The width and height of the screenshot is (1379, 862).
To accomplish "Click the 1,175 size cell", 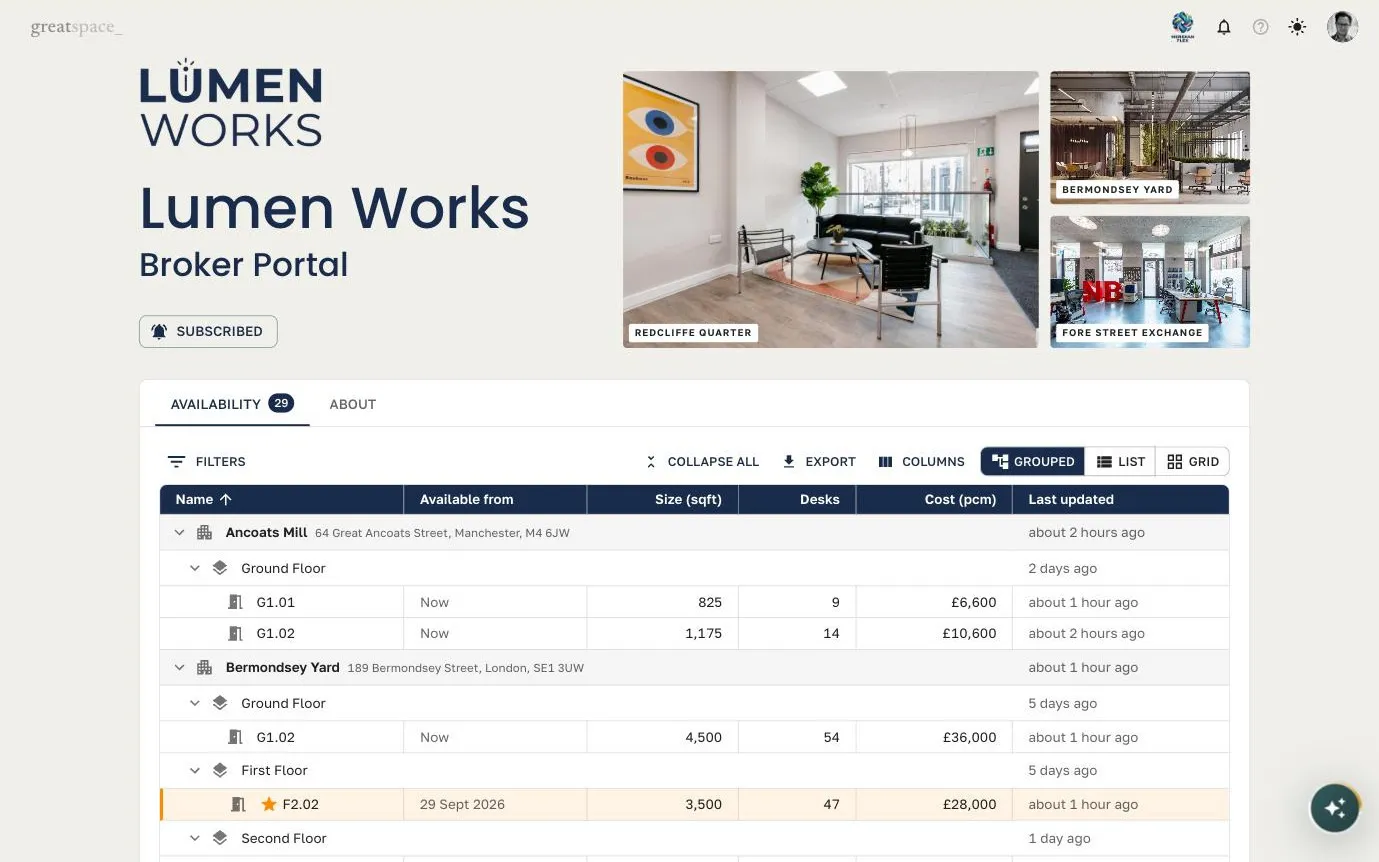I will click(x=663, y=633).
